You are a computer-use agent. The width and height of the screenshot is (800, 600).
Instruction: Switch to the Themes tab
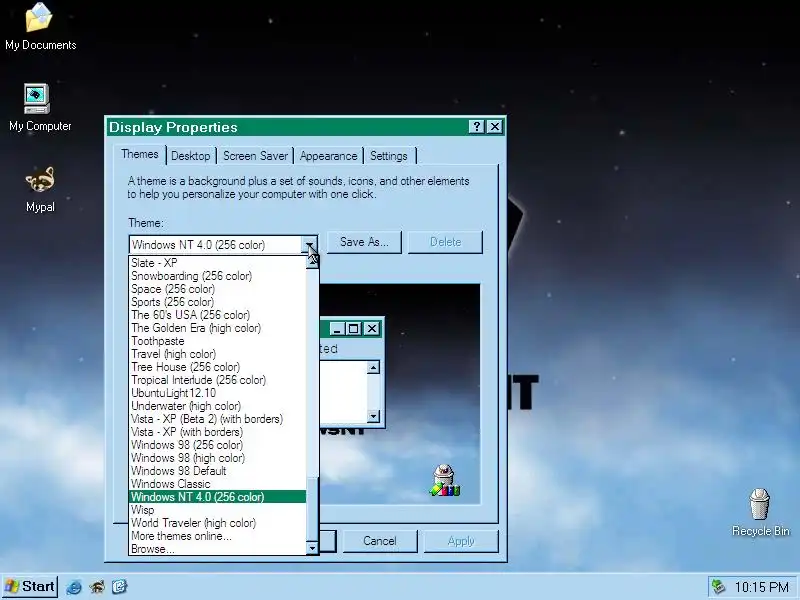click(140, 154)
